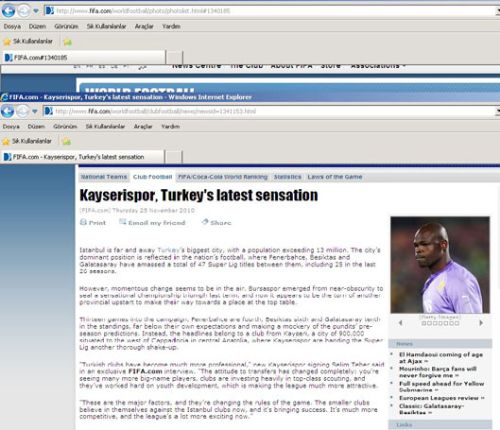Open 'El Hamdaoui coming of age at Ajax' link

coord(441,358)
